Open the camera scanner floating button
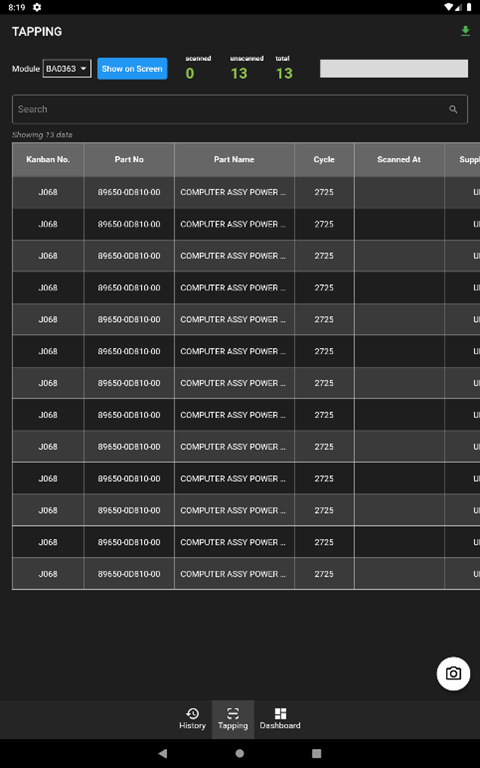 point(453,673)
